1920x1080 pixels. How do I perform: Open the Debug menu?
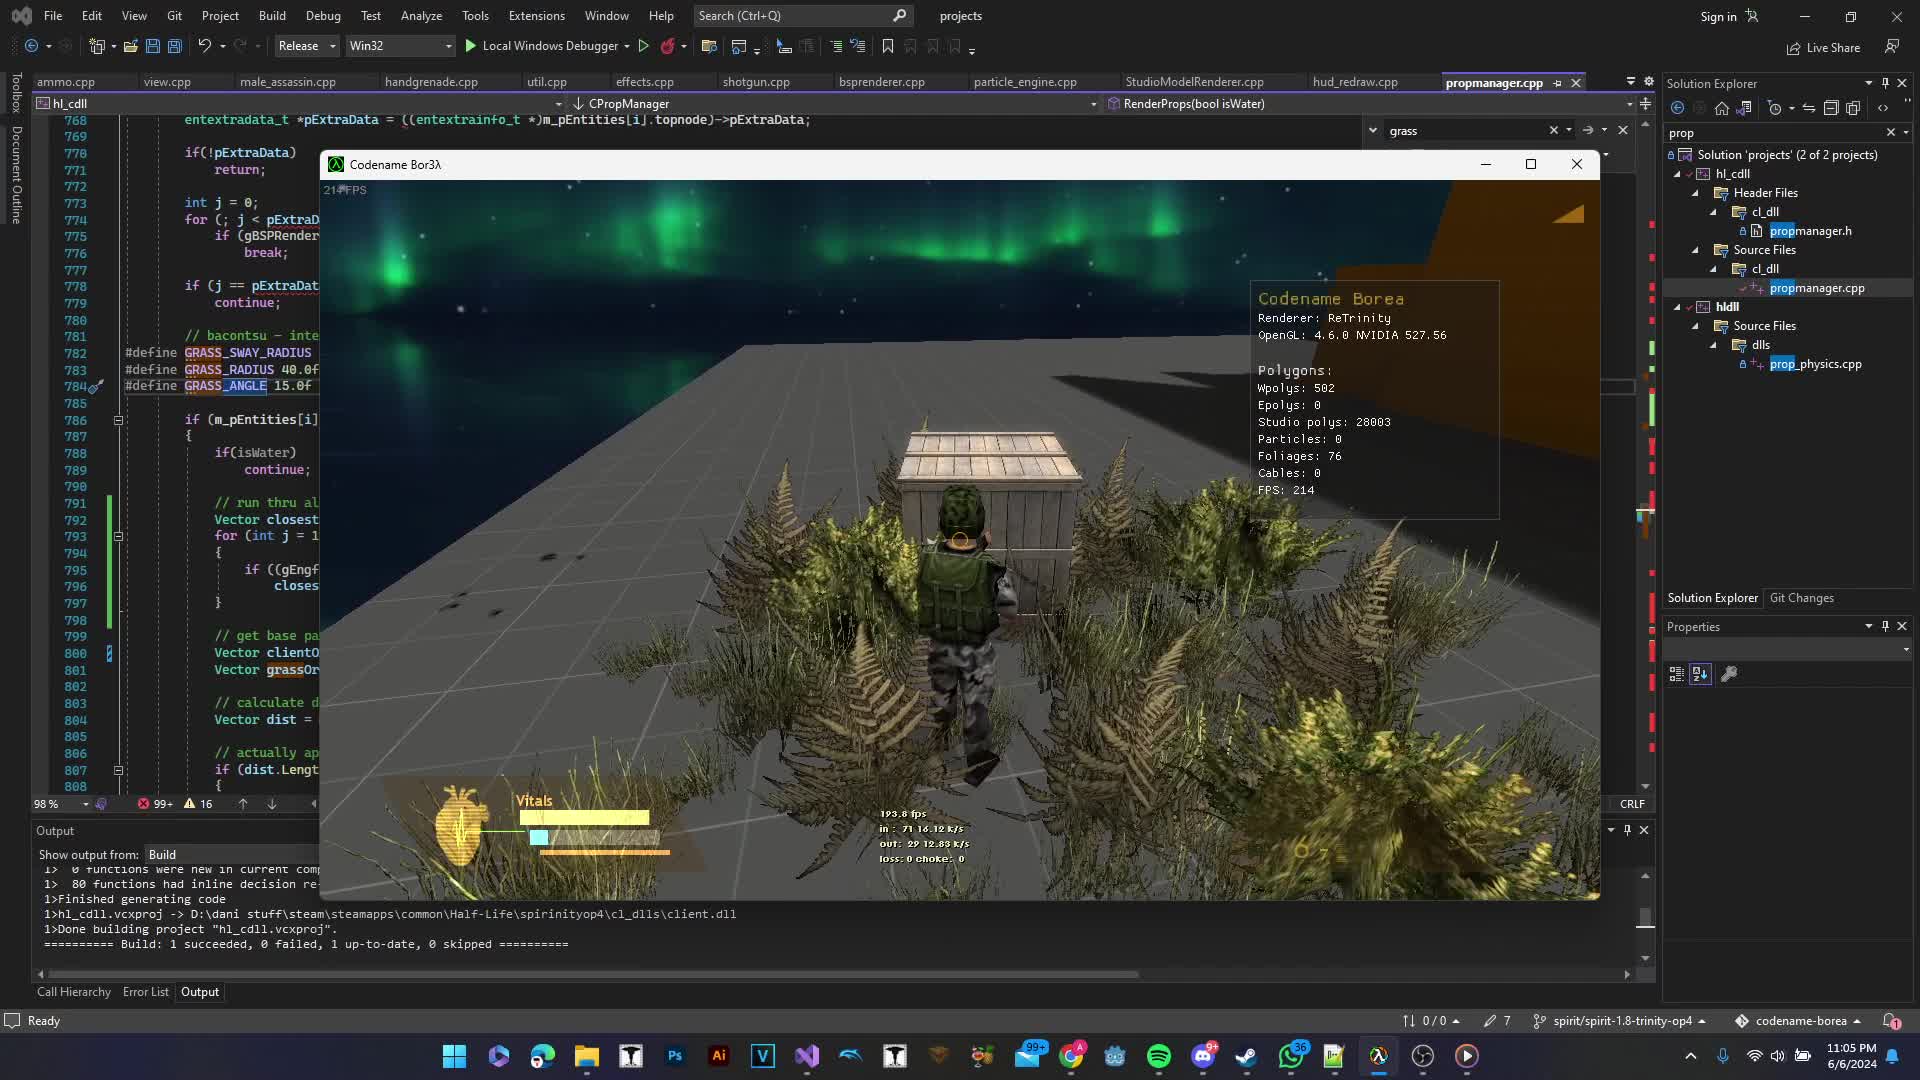(x=322, y=16)
